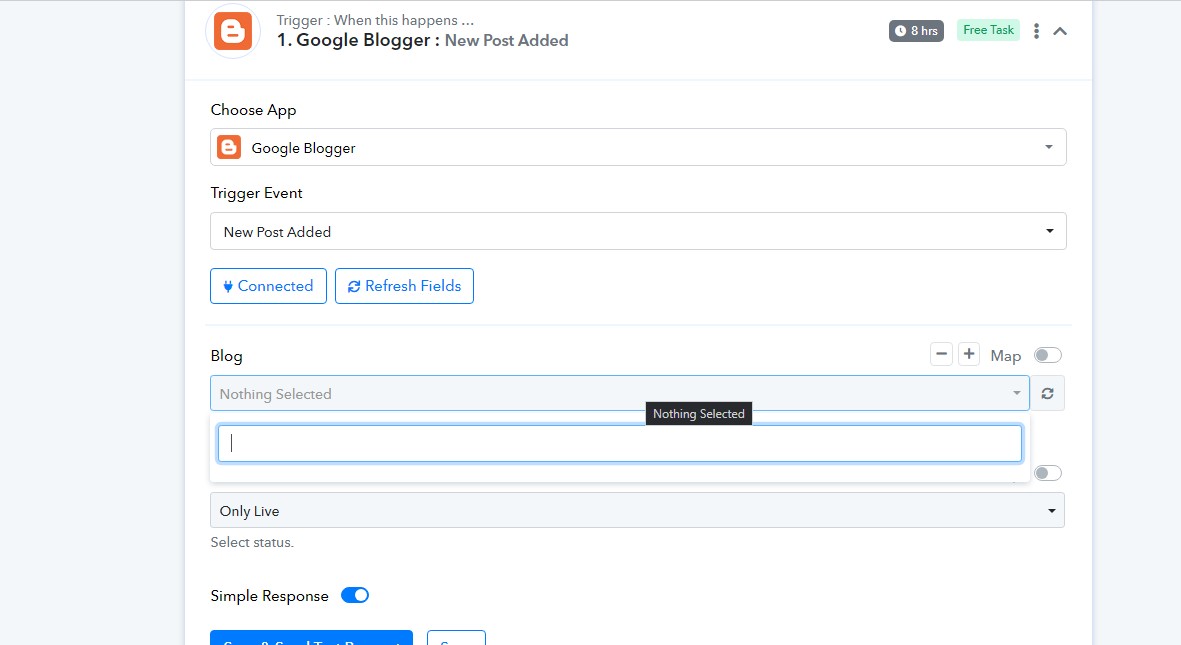Toggle the Blog Map switch
This screenshot has width=1181, height=645.
coord(1048,355)
